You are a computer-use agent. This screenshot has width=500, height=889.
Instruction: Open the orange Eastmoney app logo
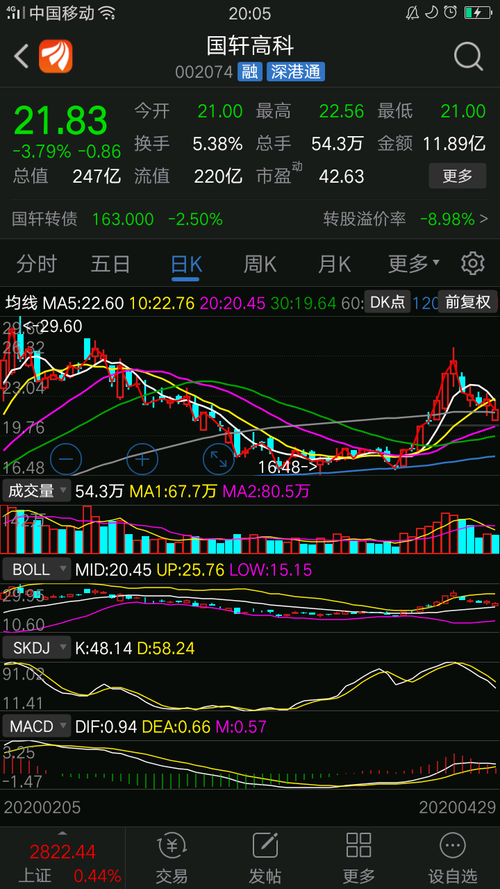pyautogui.click(x=56, y=56)
